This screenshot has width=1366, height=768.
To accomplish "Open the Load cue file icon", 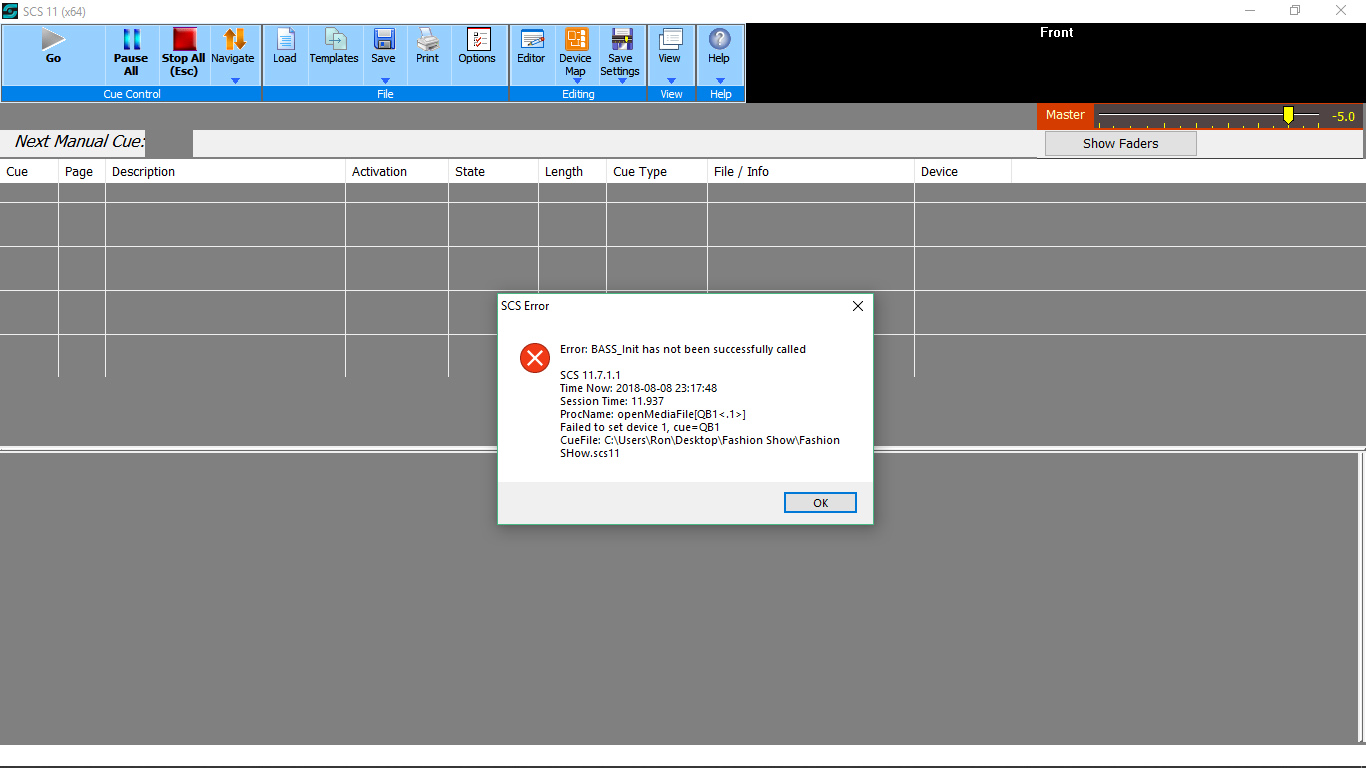I will click(x=285, y=40).
